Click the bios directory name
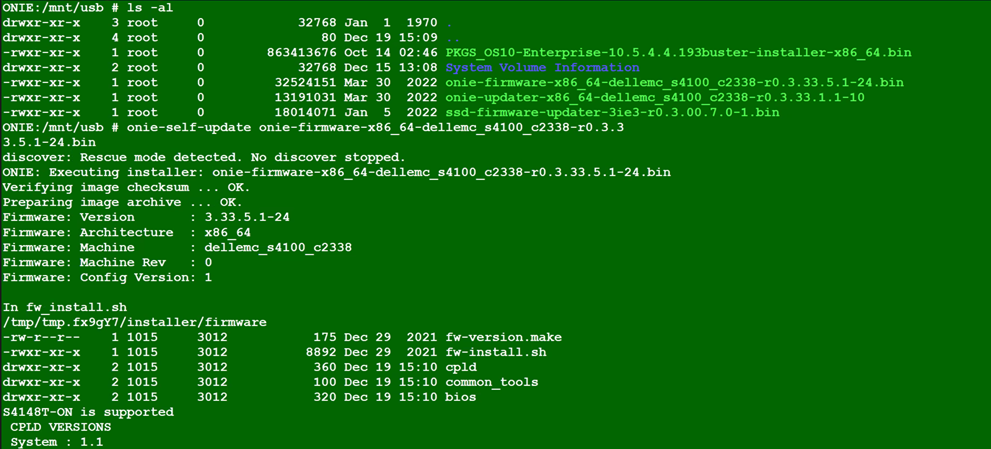The height and width of the screenshot is (449, 991). click(x=461, y=397)
